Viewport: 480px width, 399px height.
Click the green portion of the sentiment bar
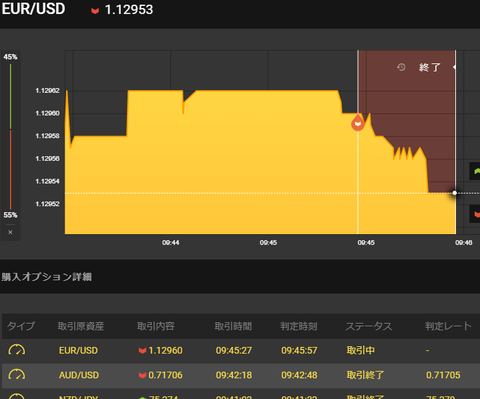pos(10,96)
